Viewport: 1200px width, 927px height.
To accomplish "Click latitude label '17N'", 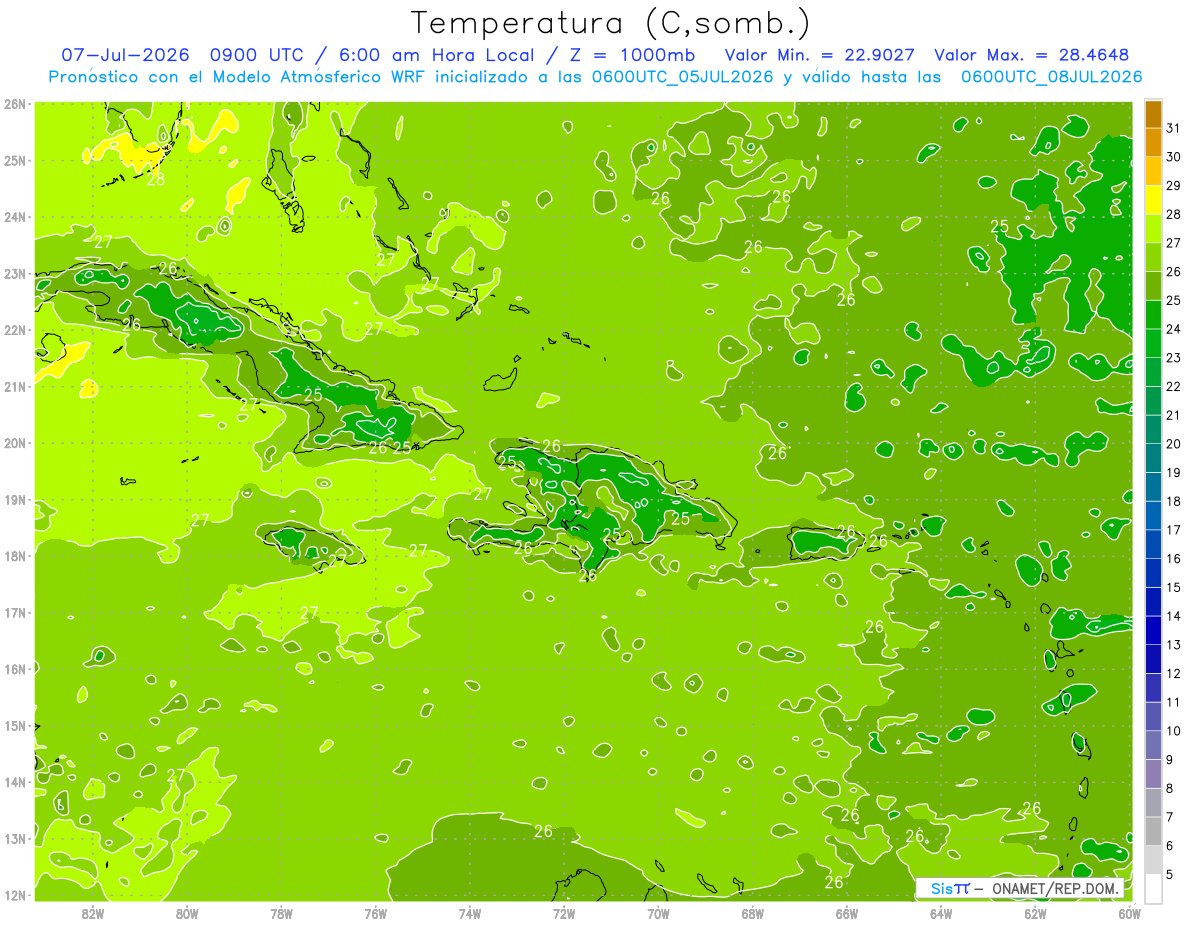I will [15, 612].
